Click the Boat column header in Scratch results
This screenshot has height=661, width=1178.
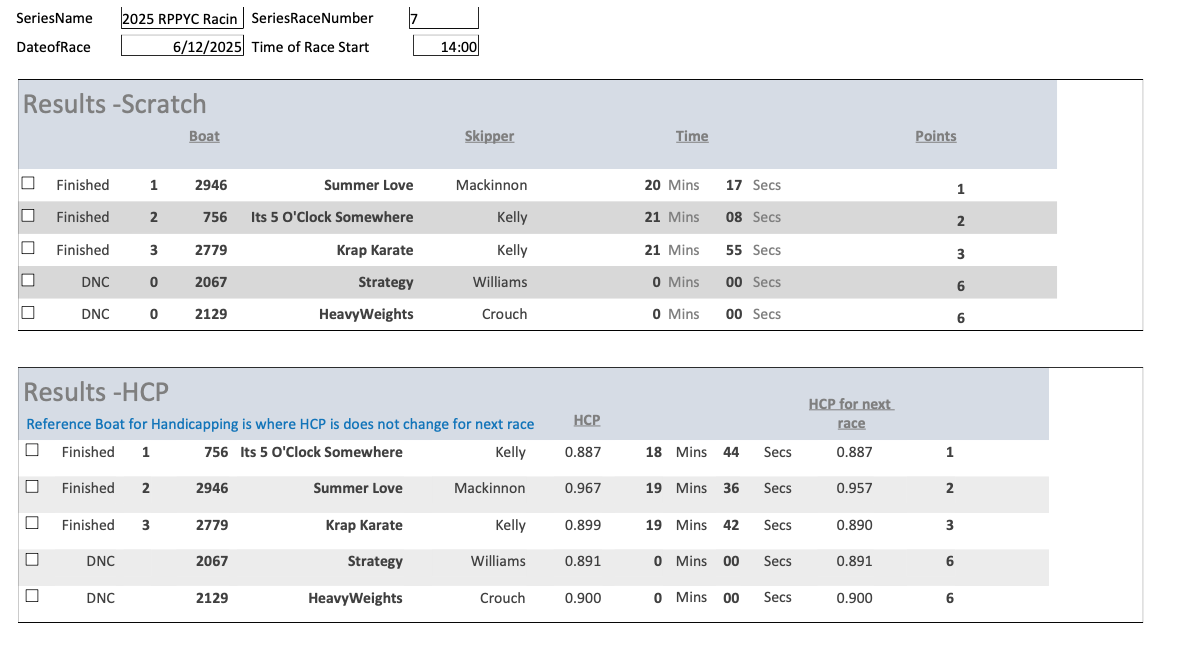point(204,136)
